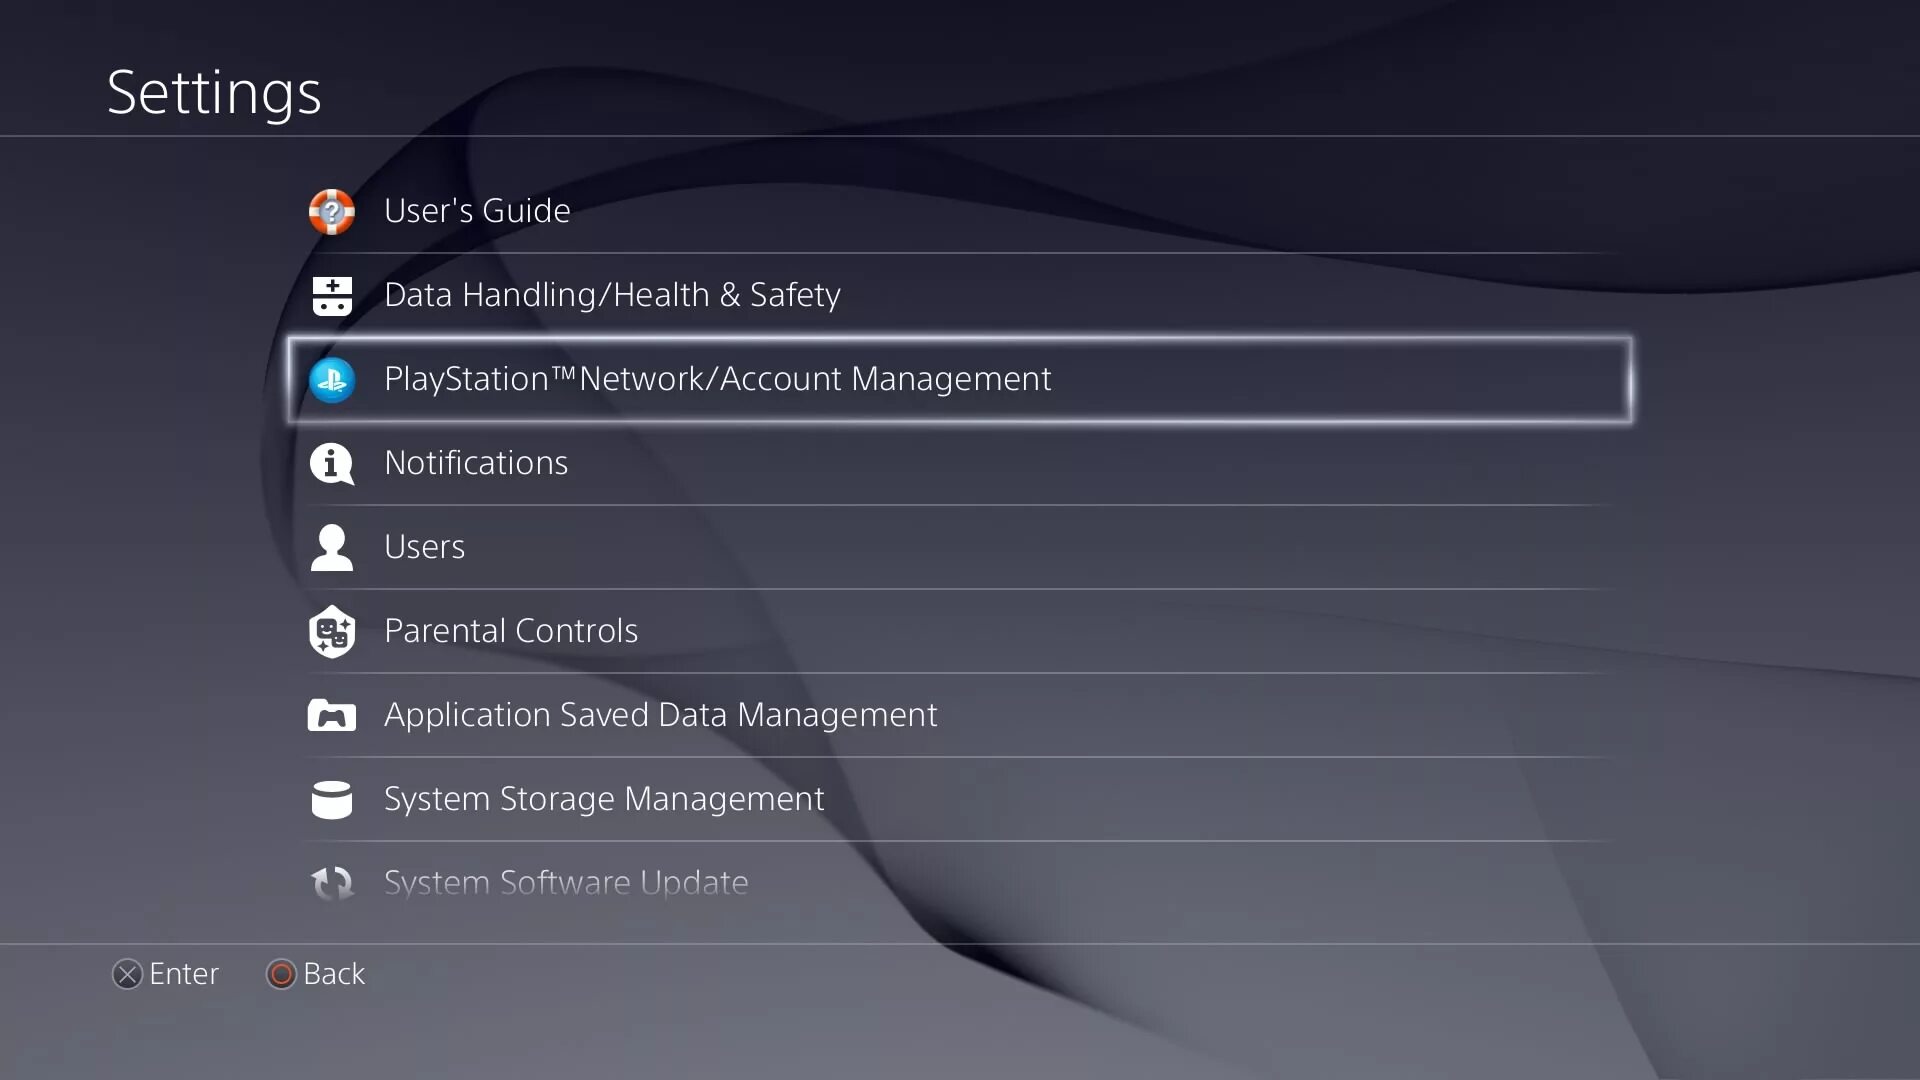Open System Software Update entry
The width and height of the screenshot is (1920, 1080).
[x=960, y=883]
